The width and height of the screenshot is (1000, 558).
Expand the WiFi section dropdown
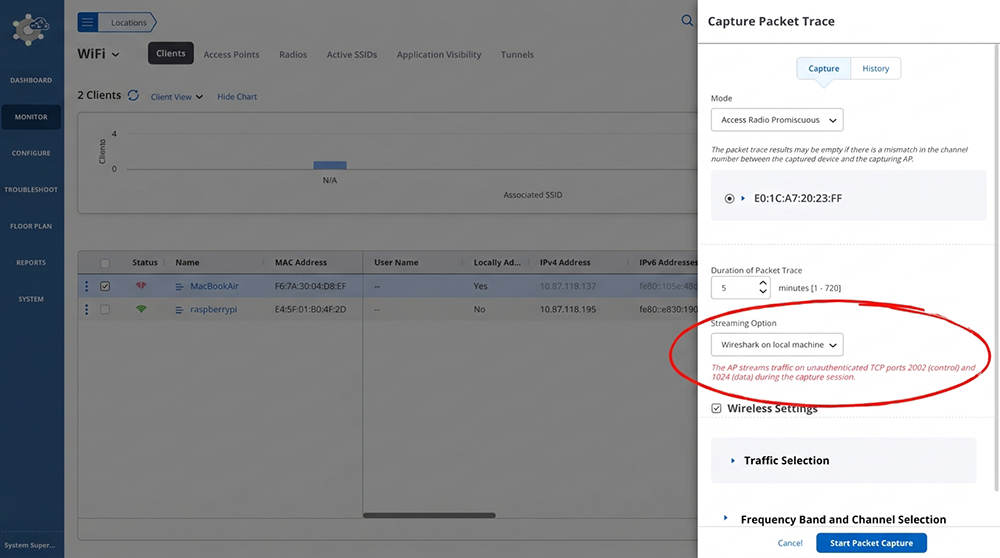(98, 54)
